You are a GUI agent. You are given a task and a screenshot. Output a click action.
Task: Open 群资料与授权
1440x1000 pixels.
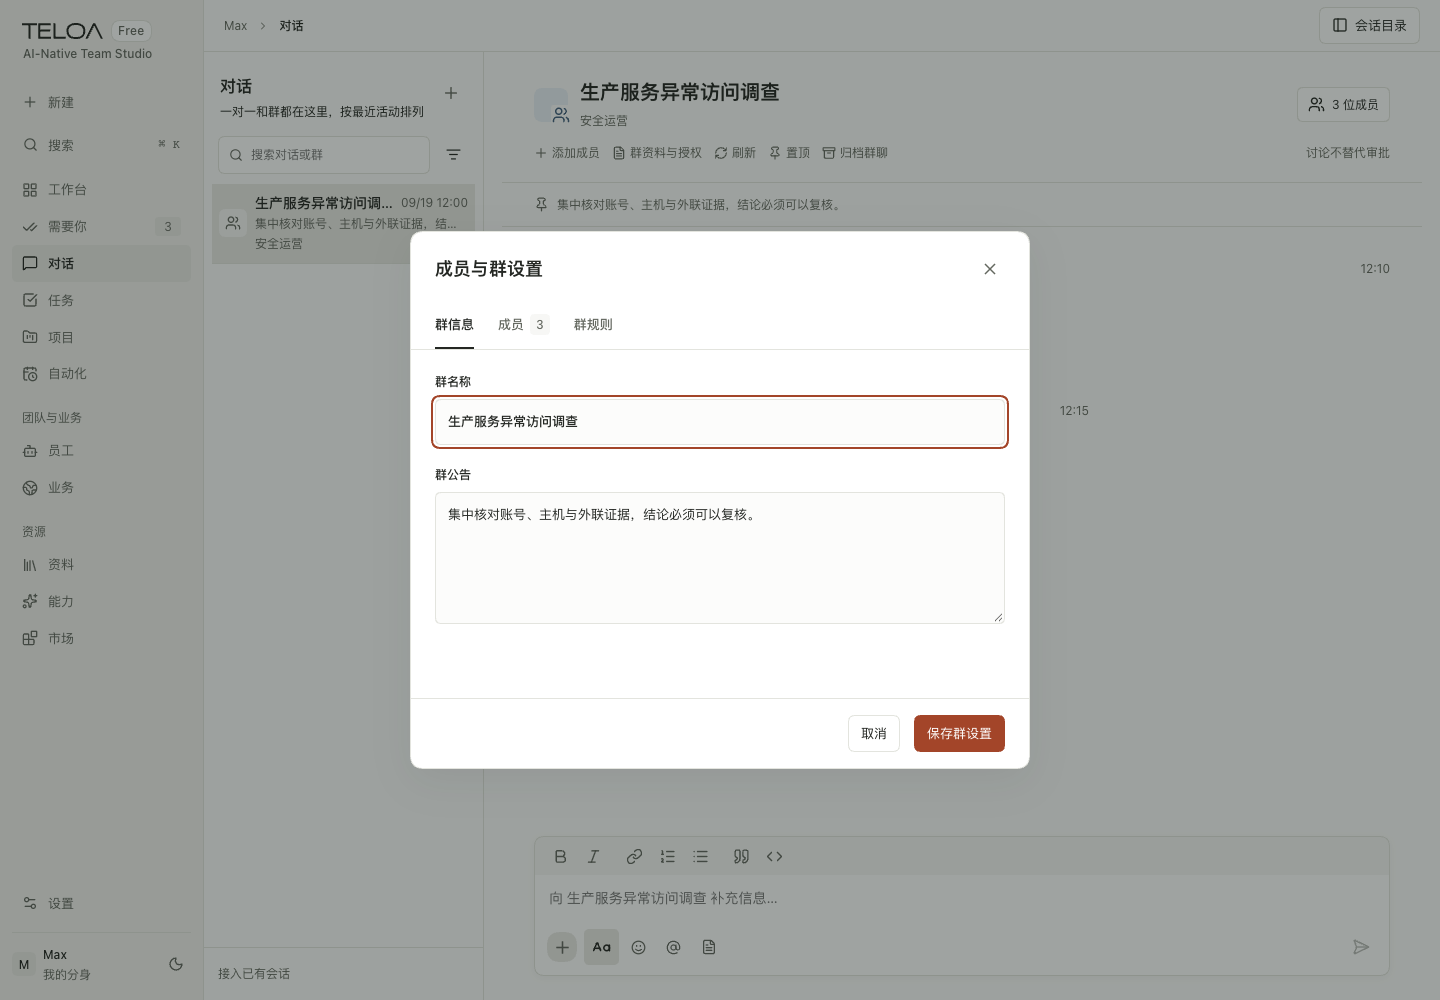[657, 153]
